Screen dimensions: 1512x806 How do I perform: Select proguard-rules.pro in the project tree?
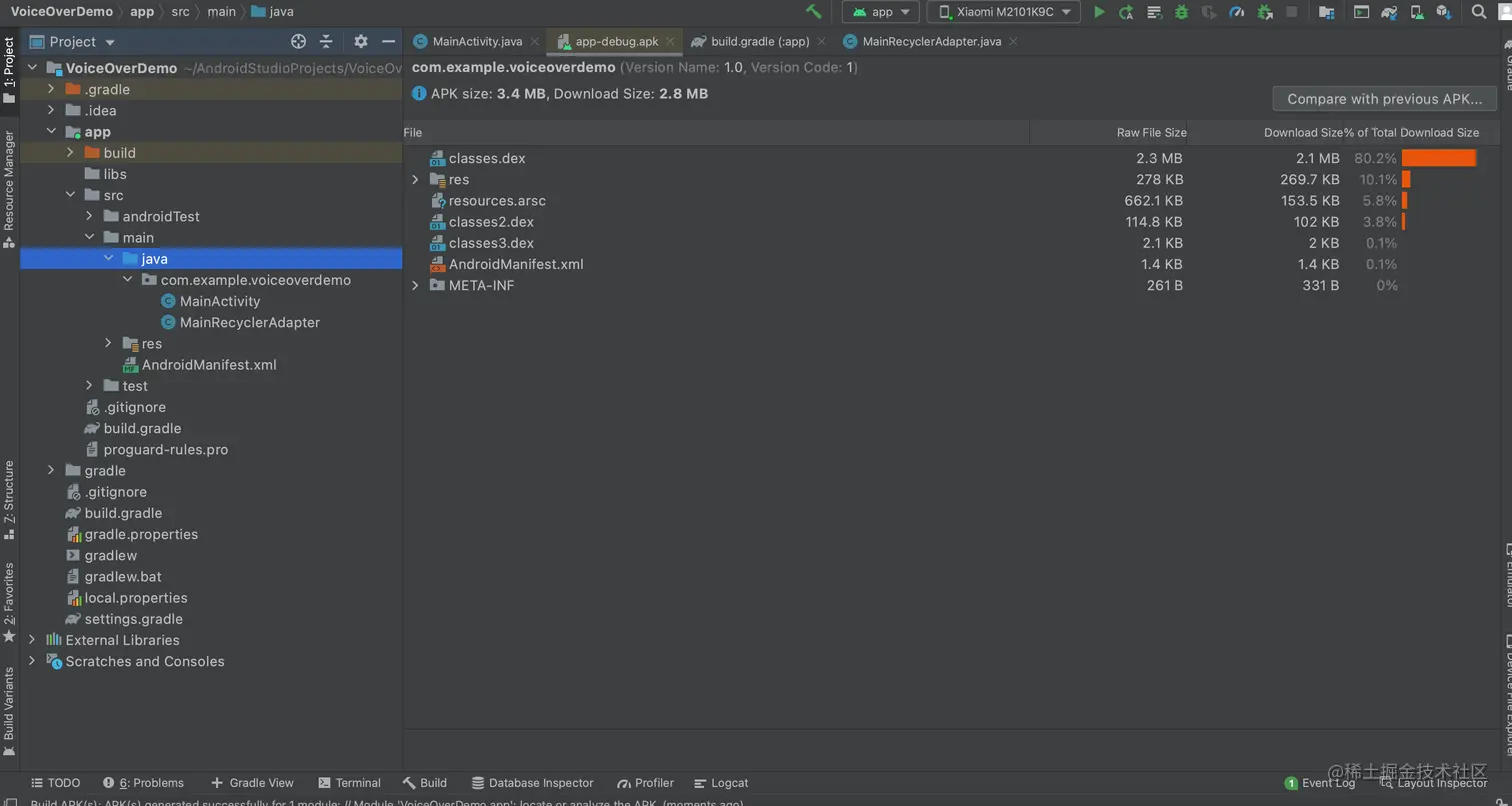click(166, 450)
